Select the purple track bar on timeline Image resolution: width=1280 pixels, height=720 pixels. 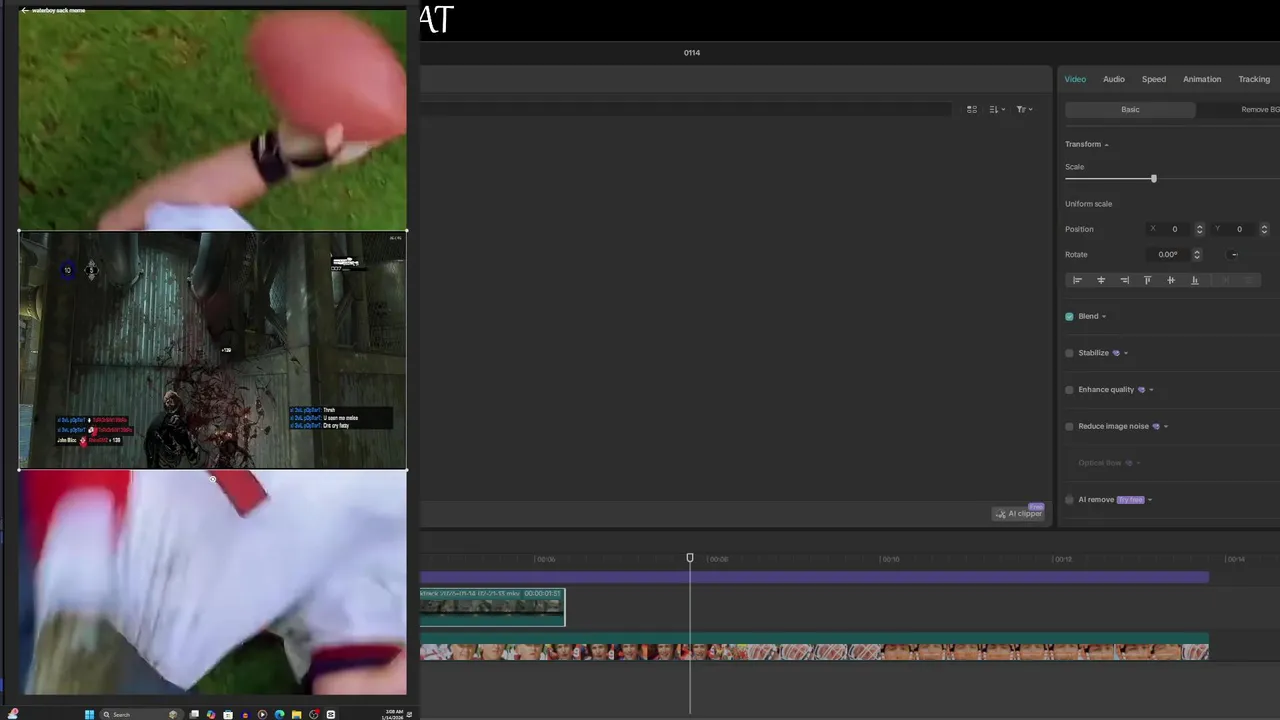coord(814,578)
